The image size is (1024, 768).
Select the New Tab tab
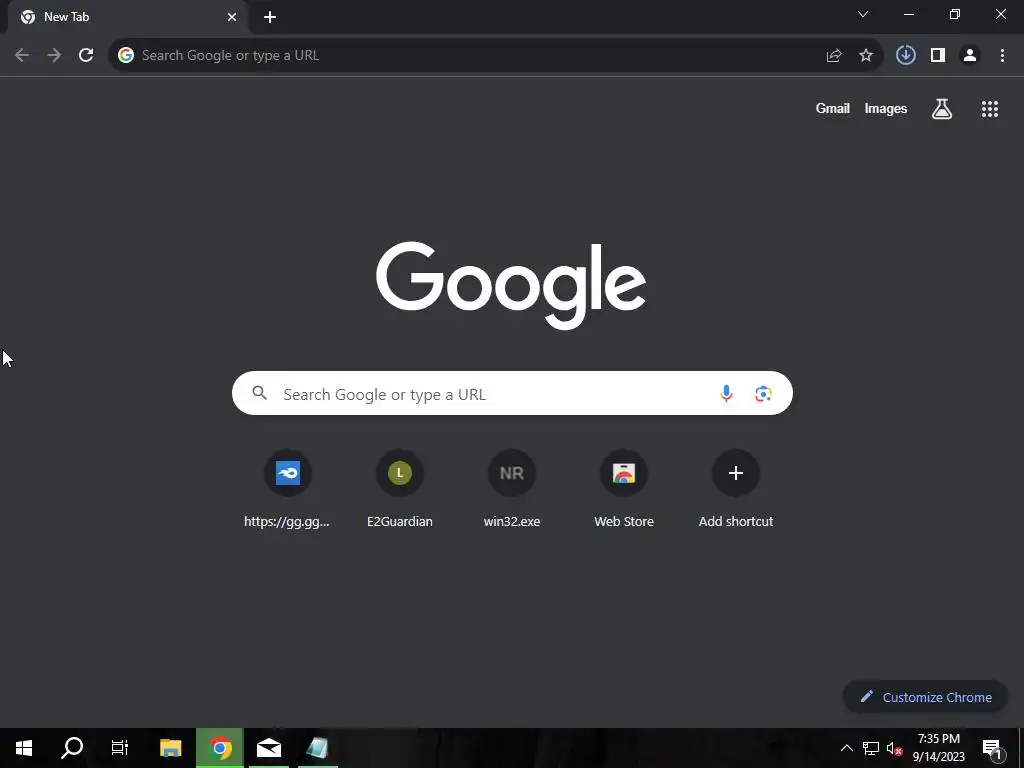coord(127,17)
